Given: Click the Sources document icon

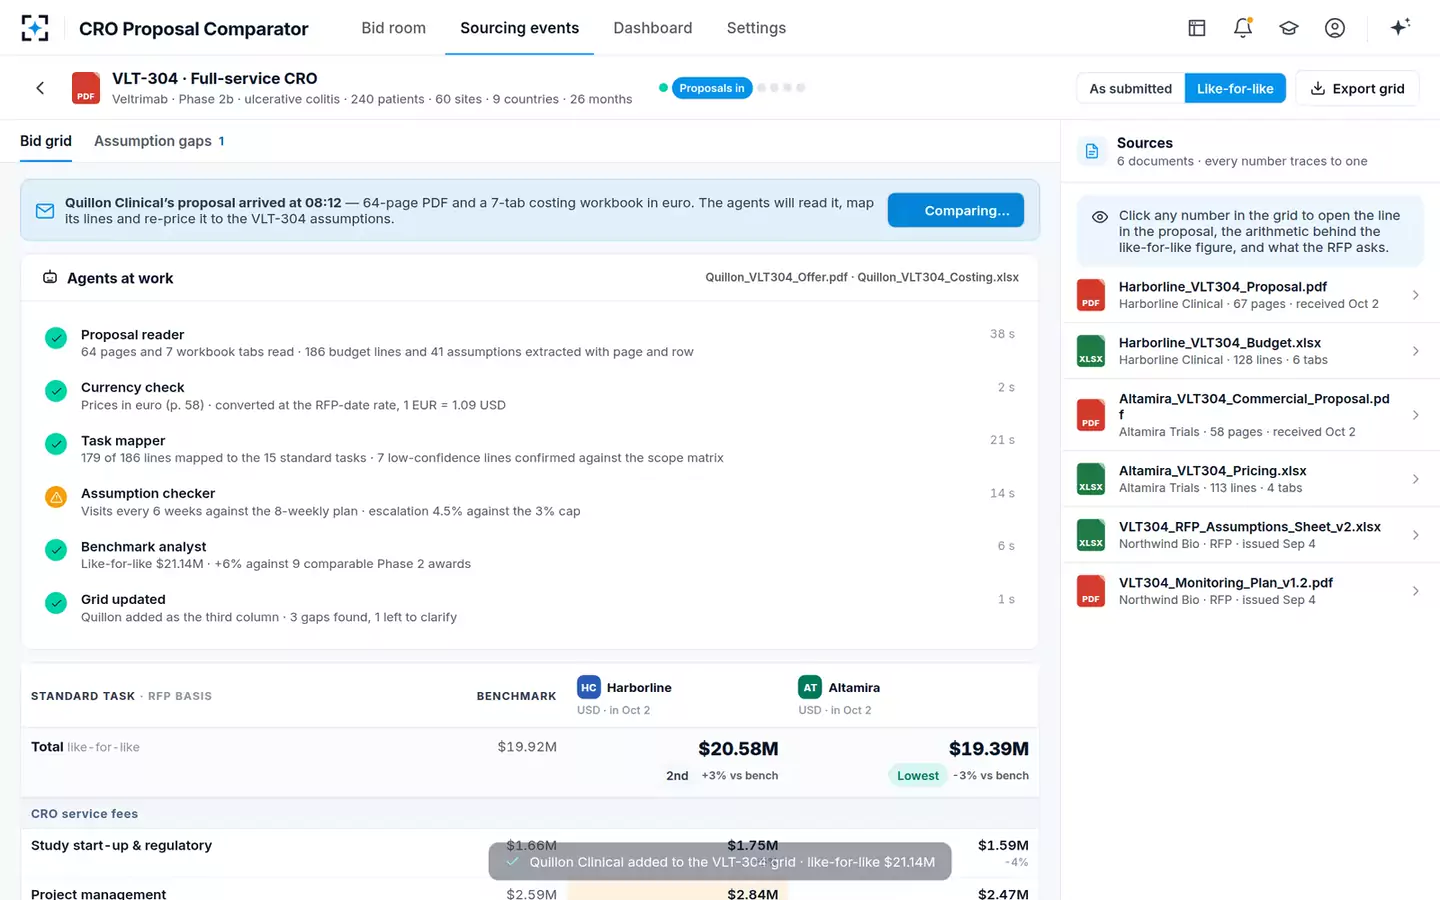Looking at the screenshot, I should click(x=1092, y=151).
